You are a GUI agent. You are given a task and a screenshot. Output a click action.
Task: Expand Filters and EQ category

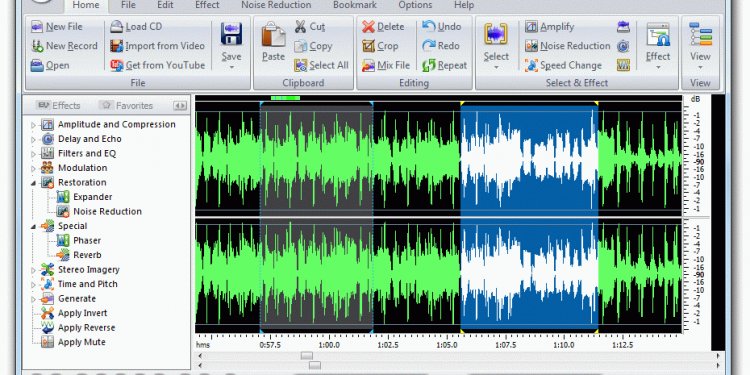(33, 154)
